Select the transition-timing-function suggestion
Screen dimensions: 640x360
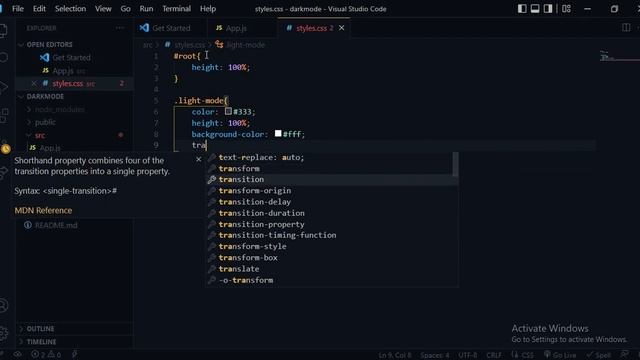(x=331, y=235)
